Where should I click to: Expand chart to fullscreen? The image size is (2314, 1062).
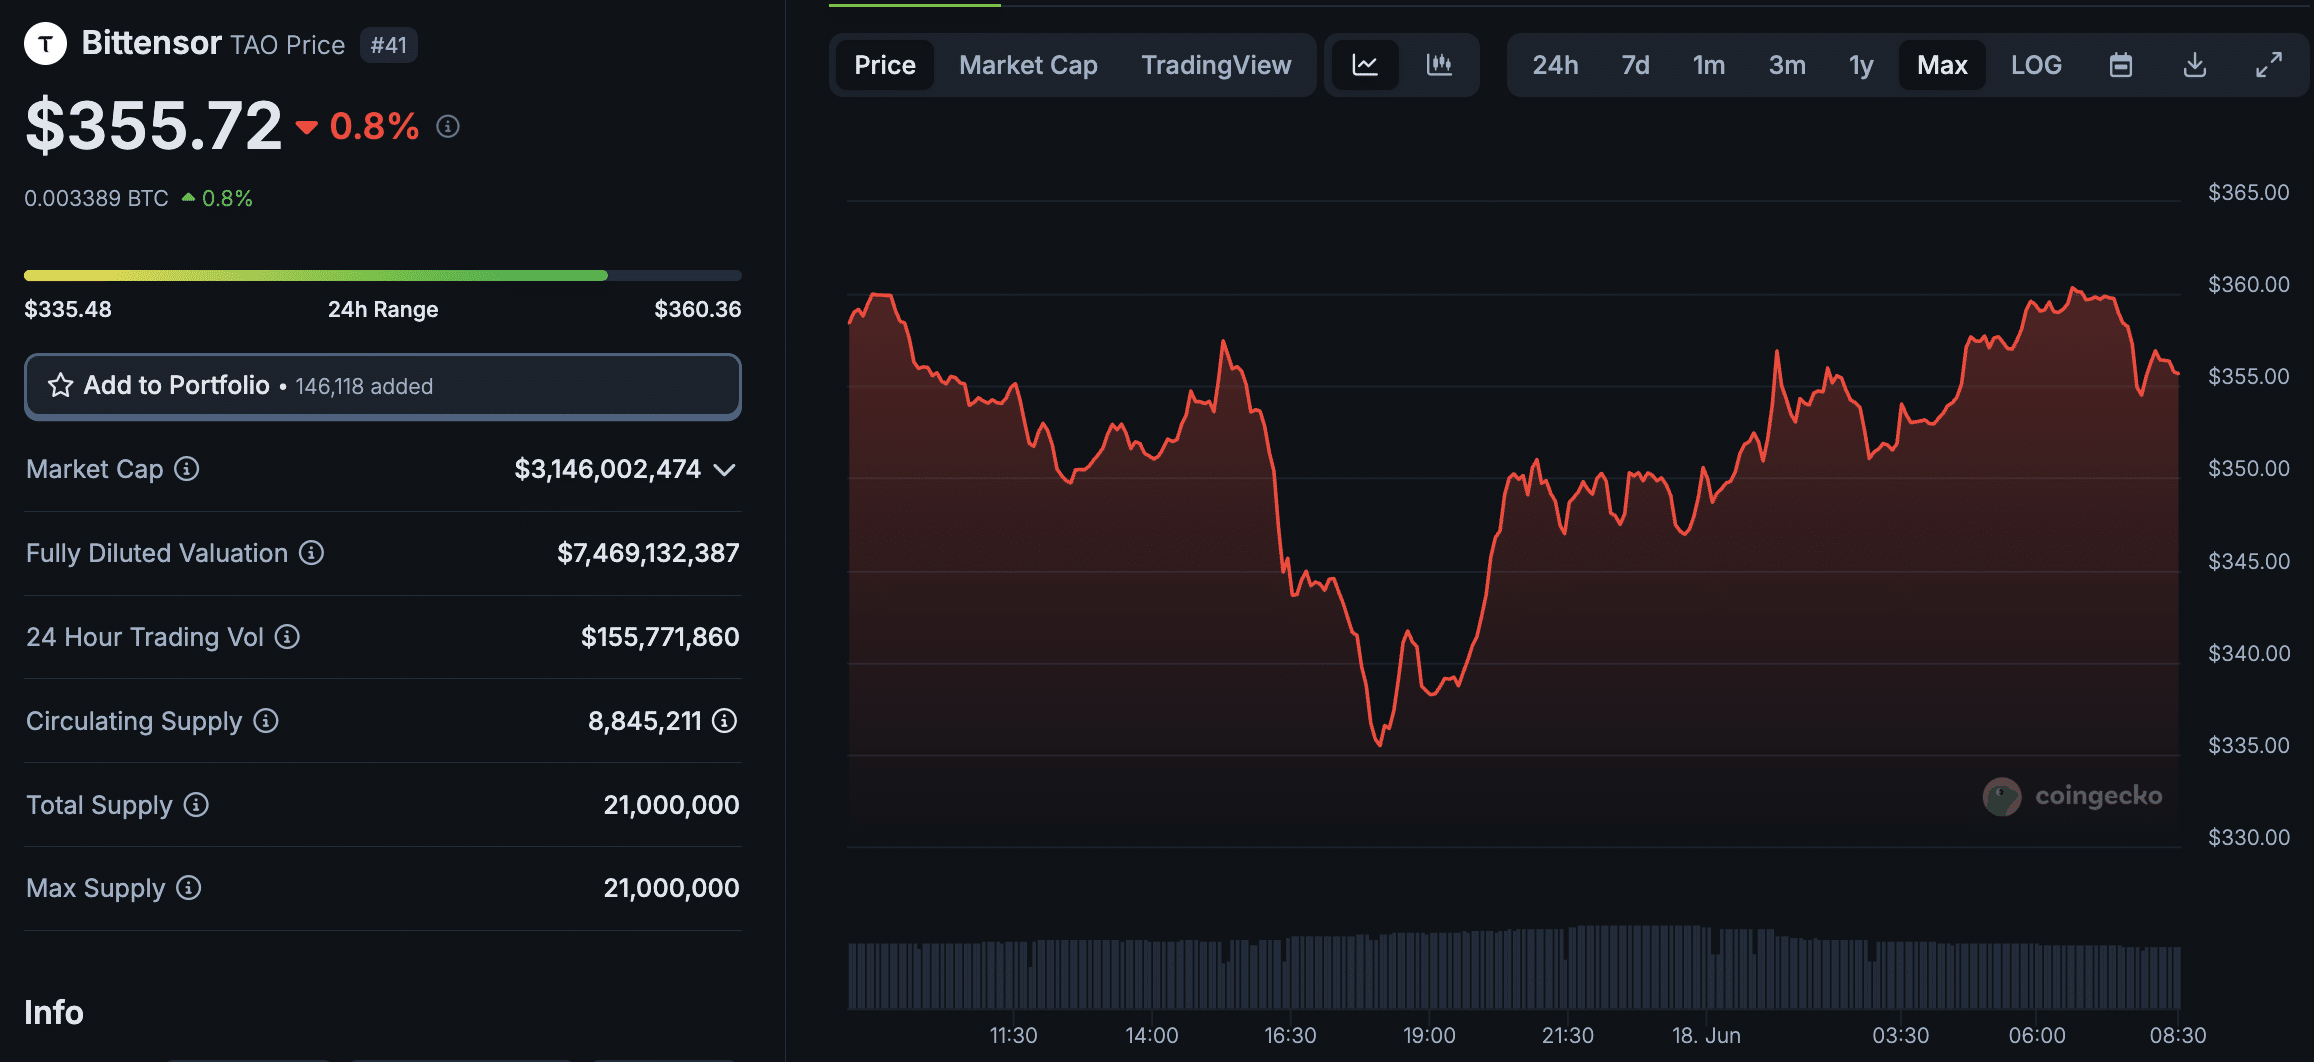click(x=2269, y=65)
